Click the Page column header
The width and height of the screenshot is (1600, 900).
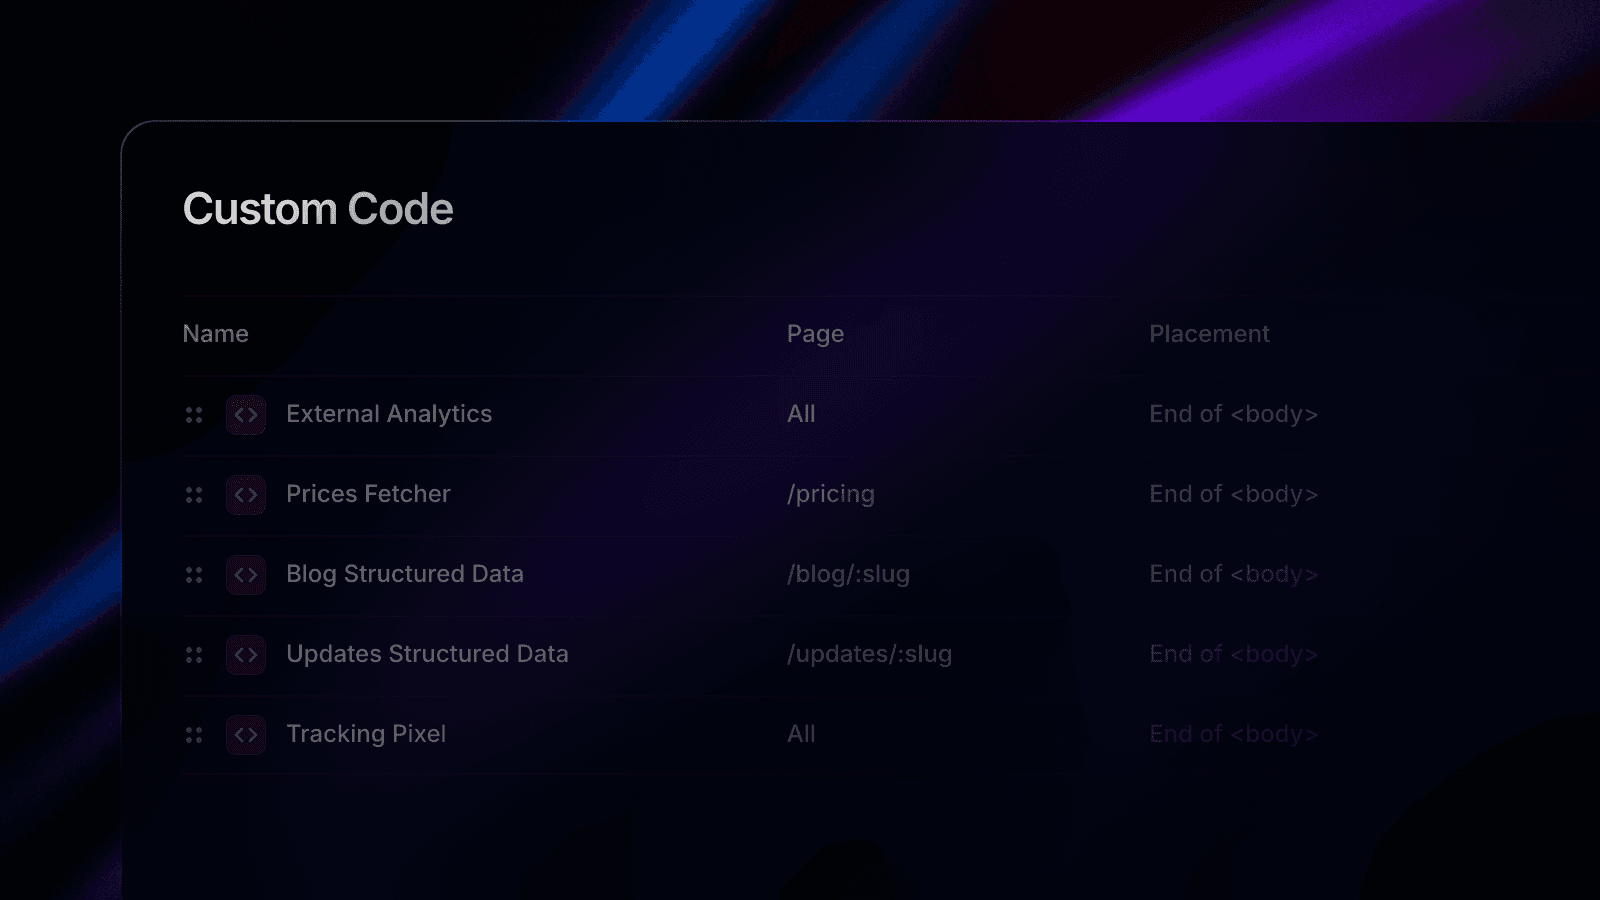click(815, 333)
